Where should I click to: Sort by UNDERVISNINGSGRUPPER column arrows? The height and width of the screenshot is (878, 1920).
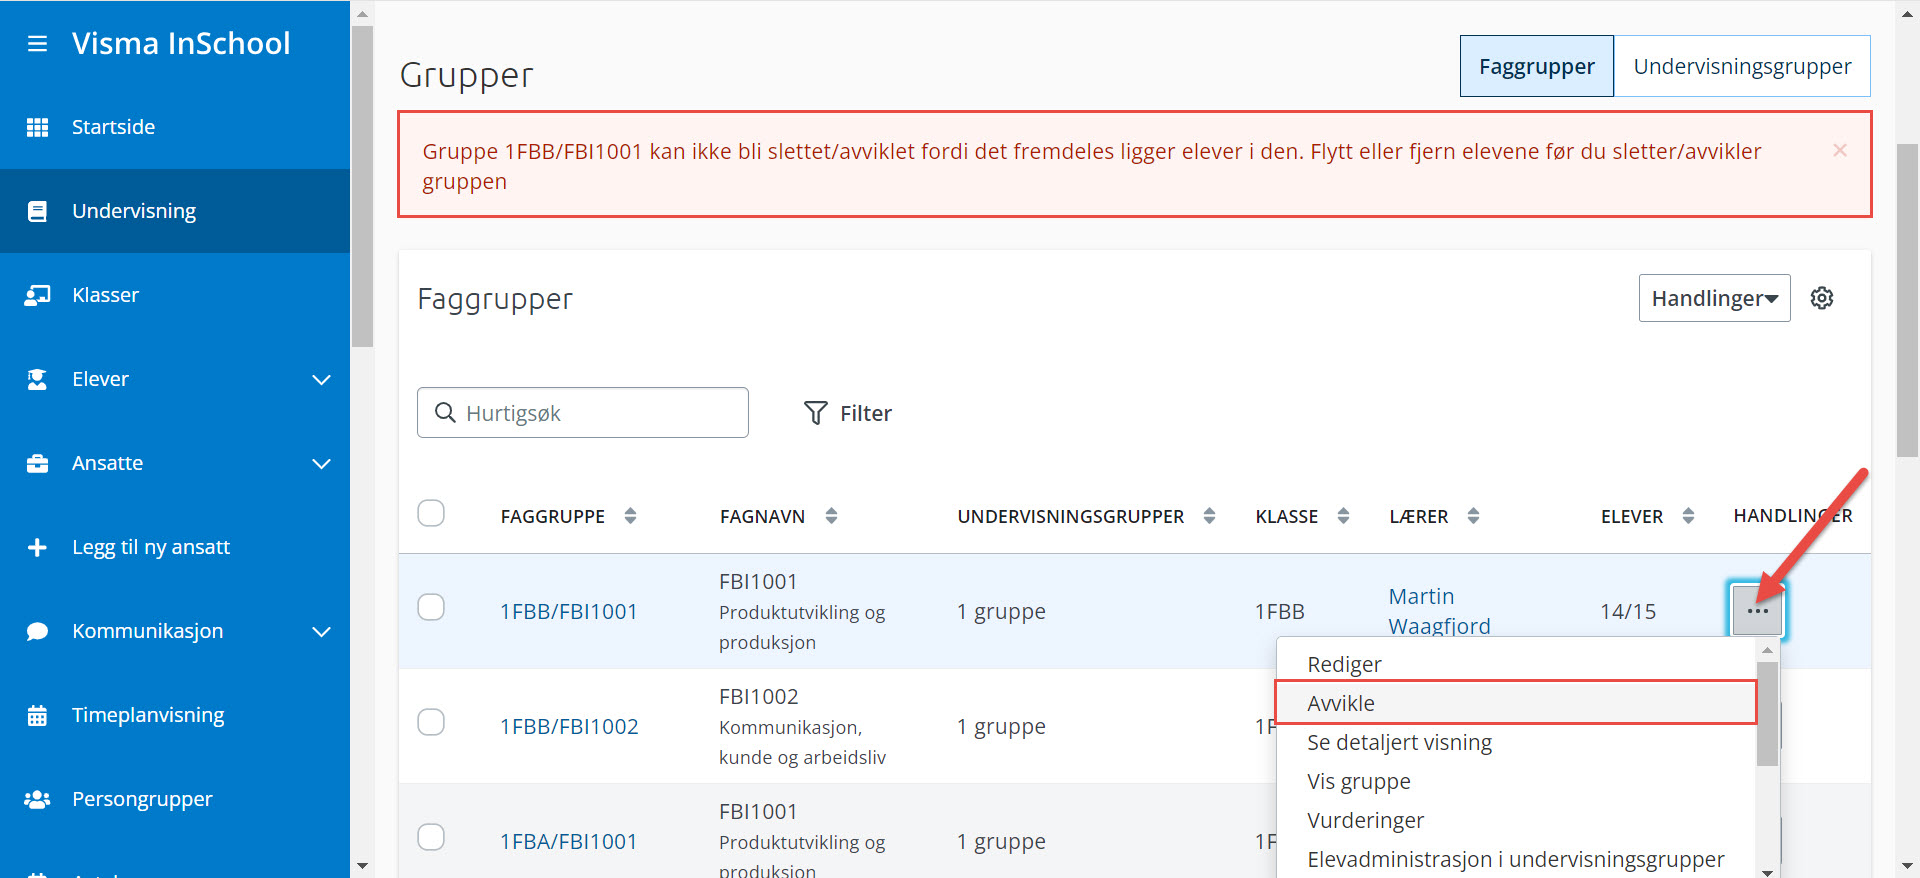click(1209, 516)
